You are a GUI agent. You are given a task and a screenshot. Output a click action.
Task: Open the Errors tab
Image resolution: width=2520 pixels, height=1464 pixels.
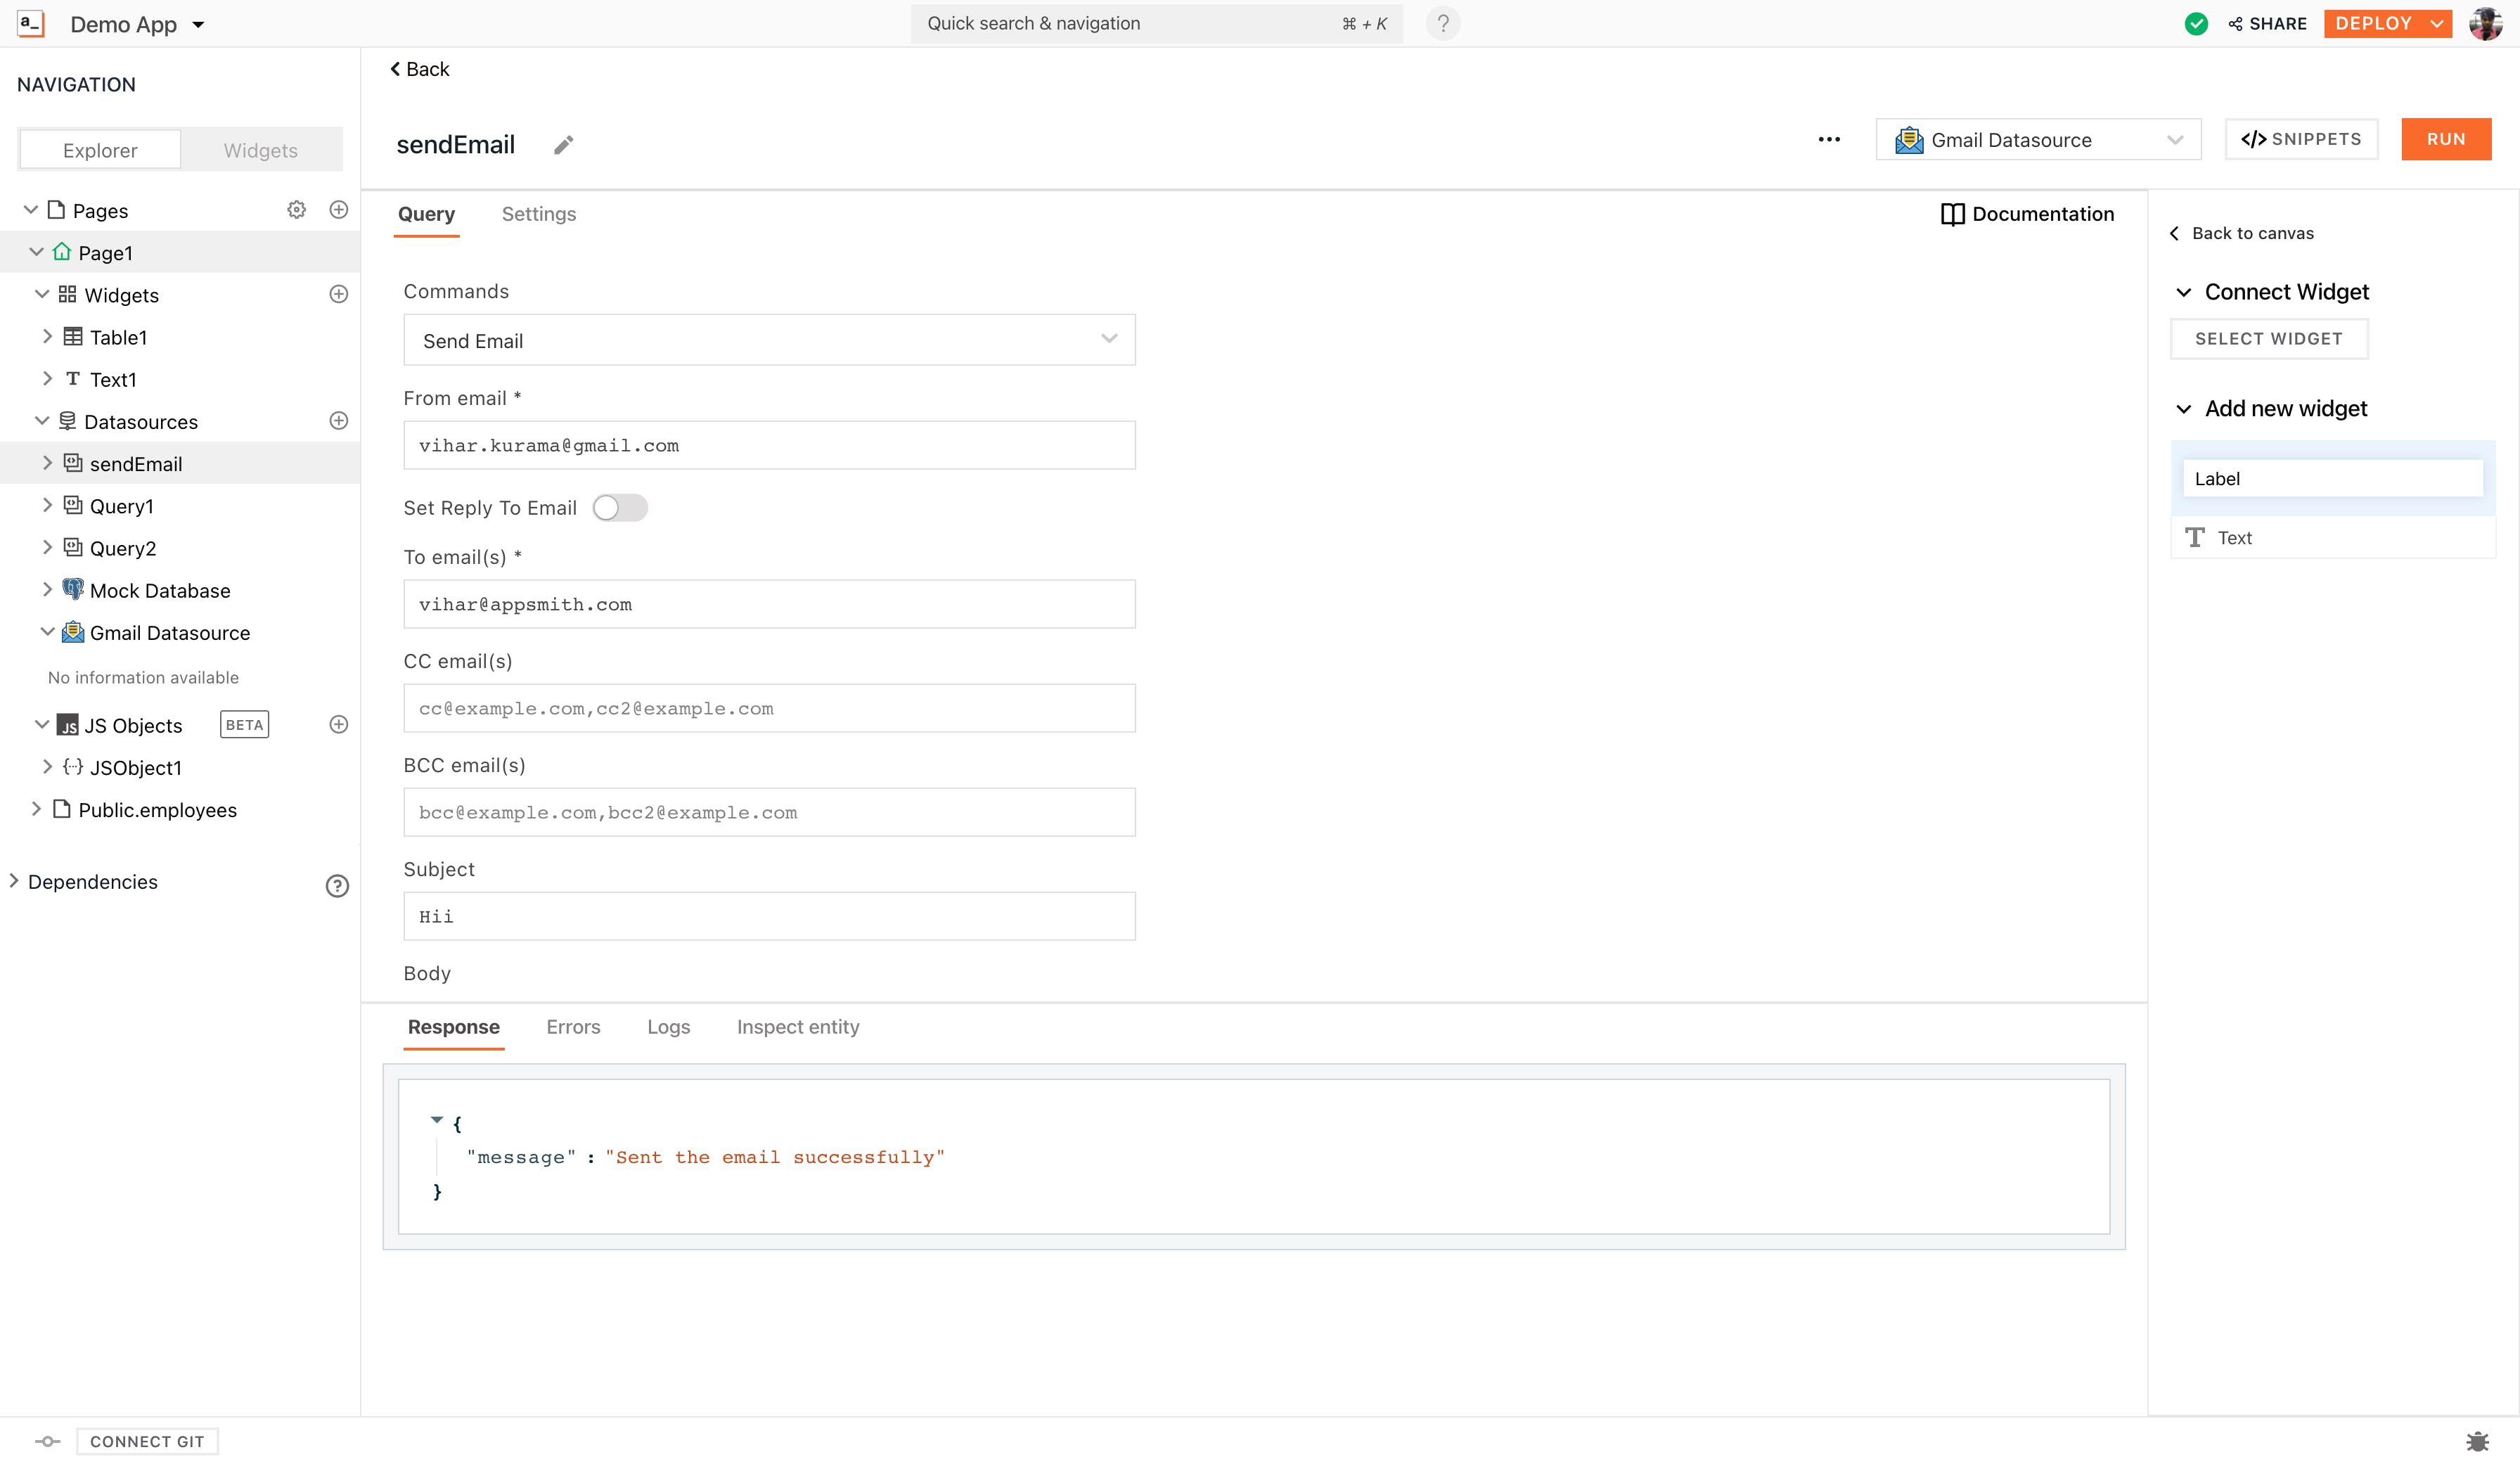coord(573,1027)
